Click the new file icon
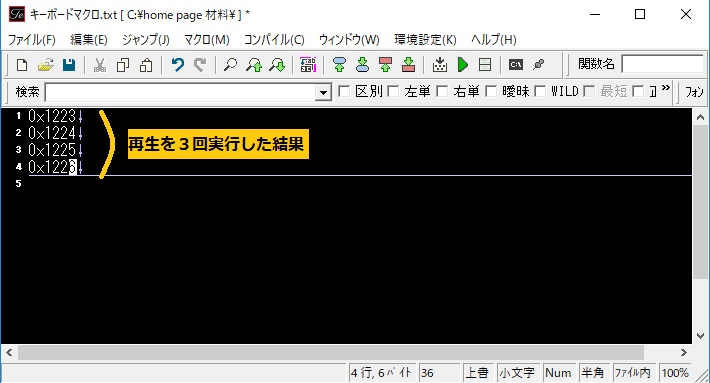The image size is (710, 383). (22, 65)
